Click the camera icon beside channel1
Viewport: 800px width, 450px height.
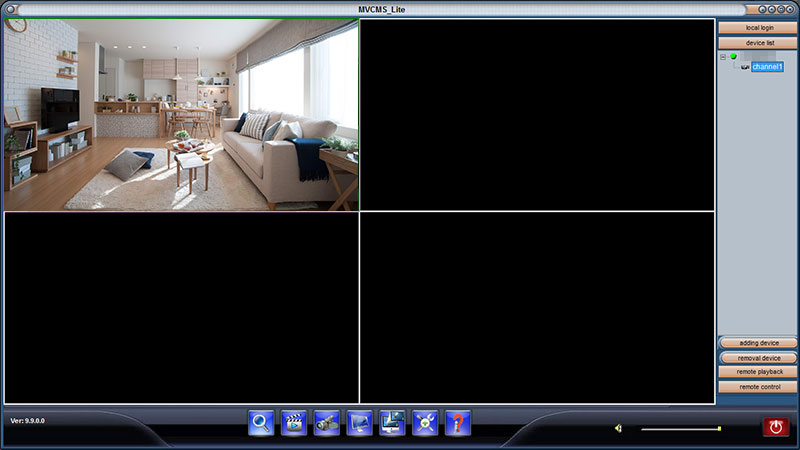[745, 67]
